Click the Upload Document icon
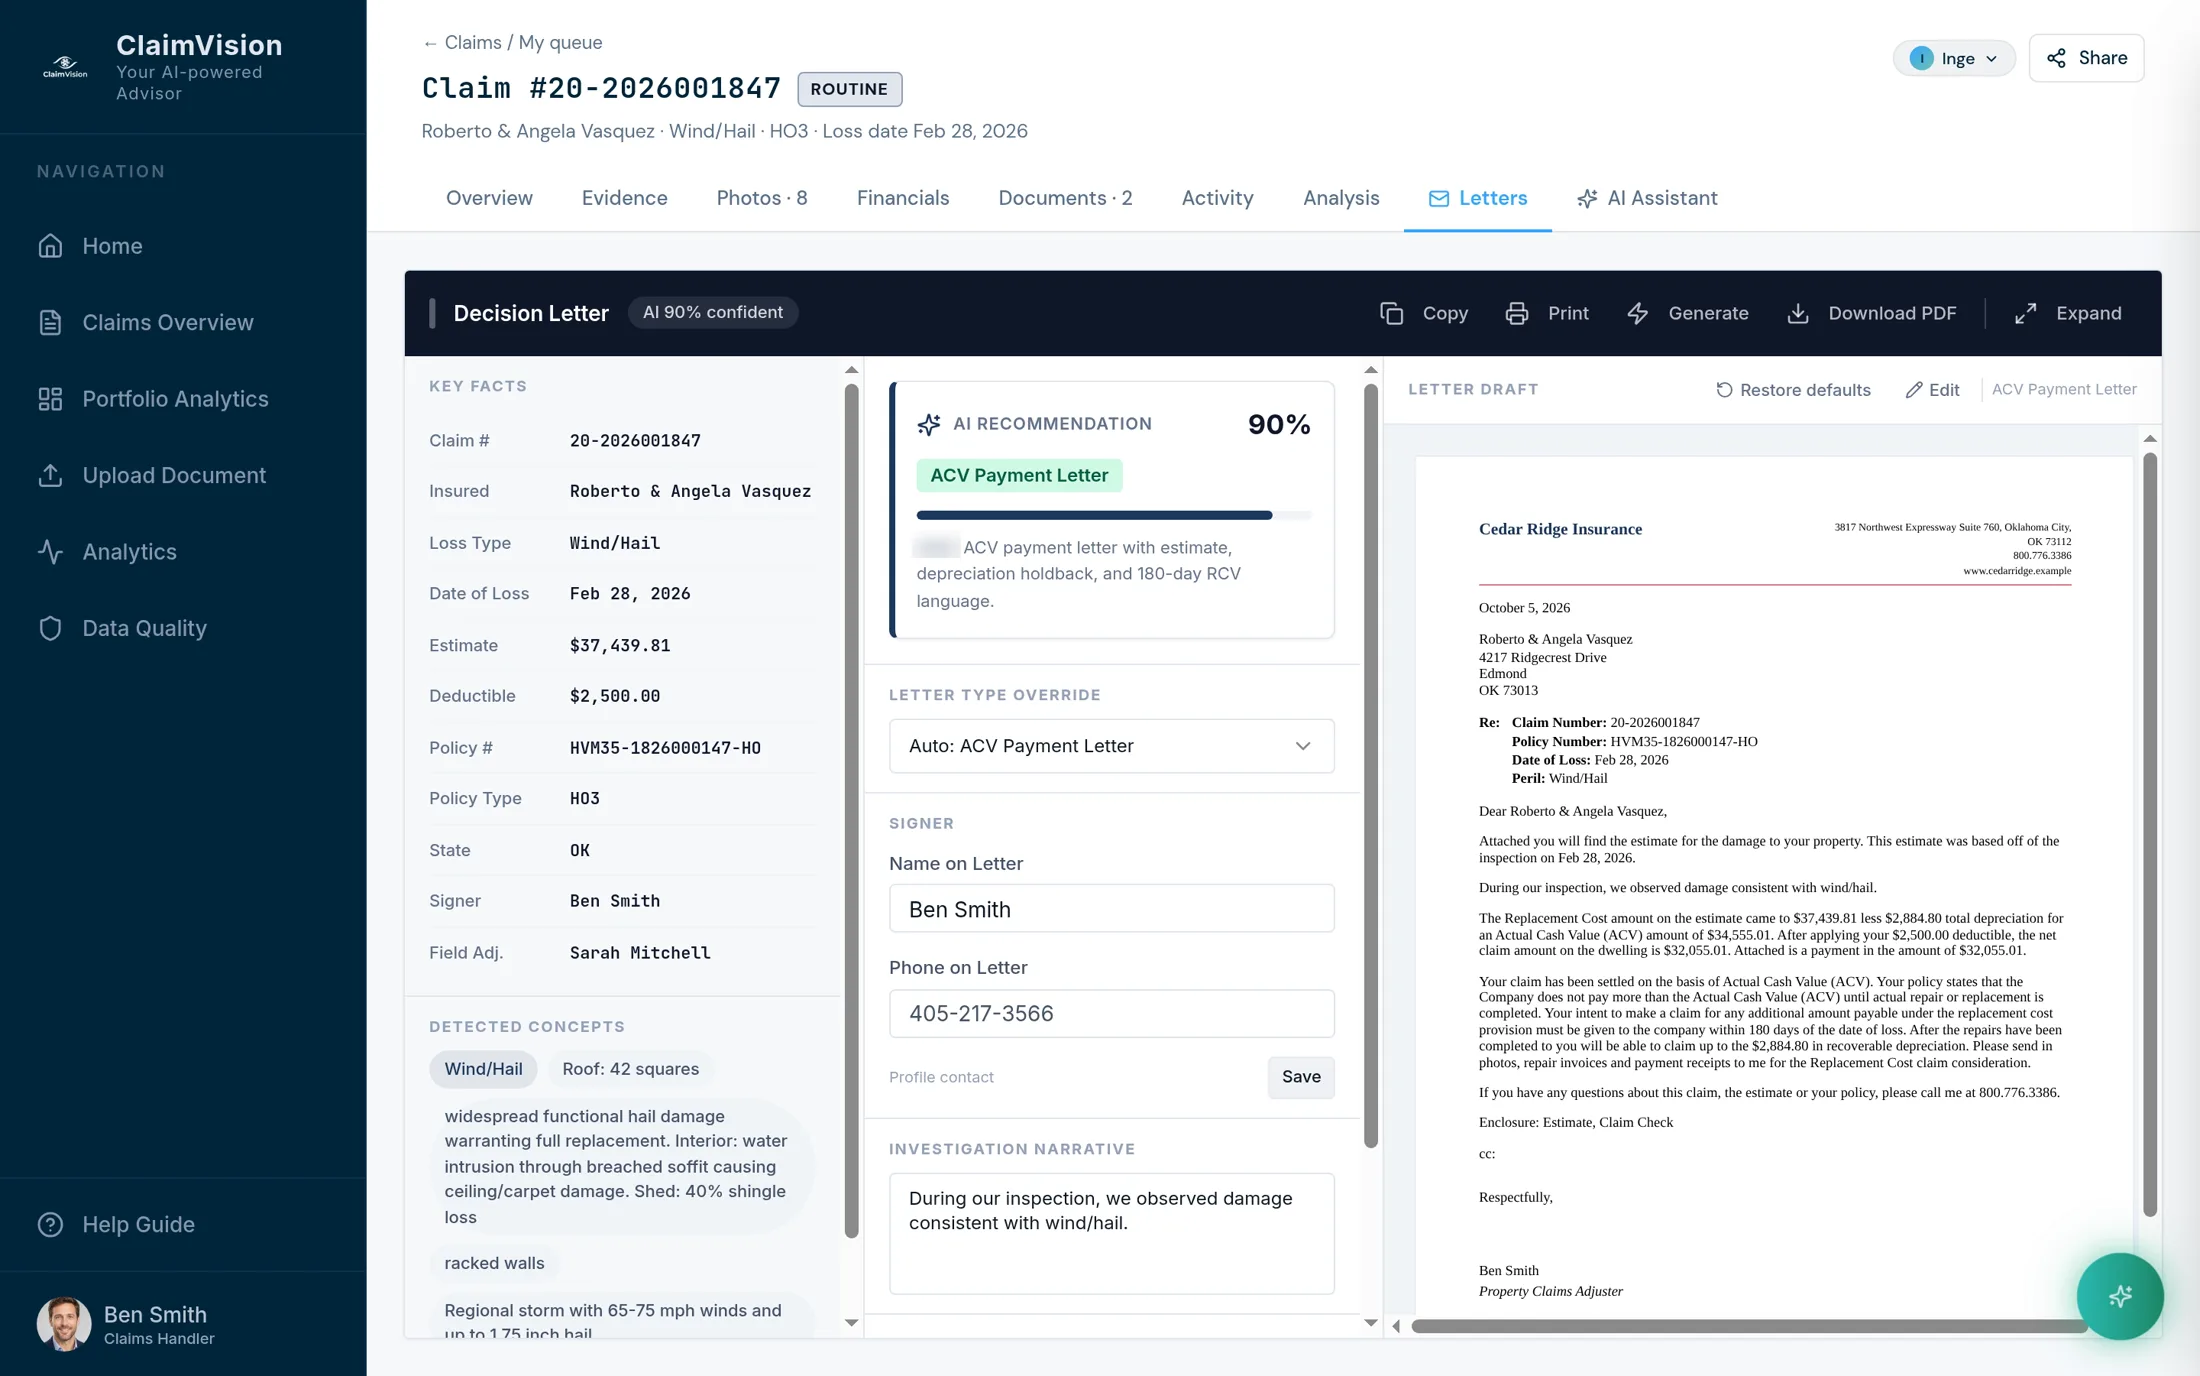The width and height of the screenshot is (2200, 1376). click(x=50, y=475)
